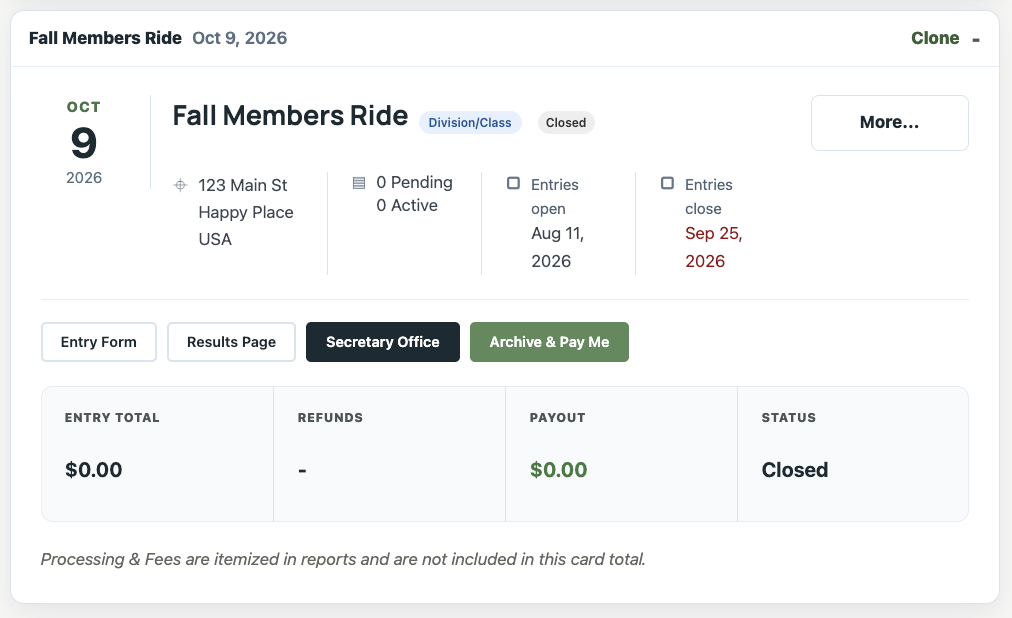1012x618 pixels.
Task: Click the Clone link
Action: (935, 38)
